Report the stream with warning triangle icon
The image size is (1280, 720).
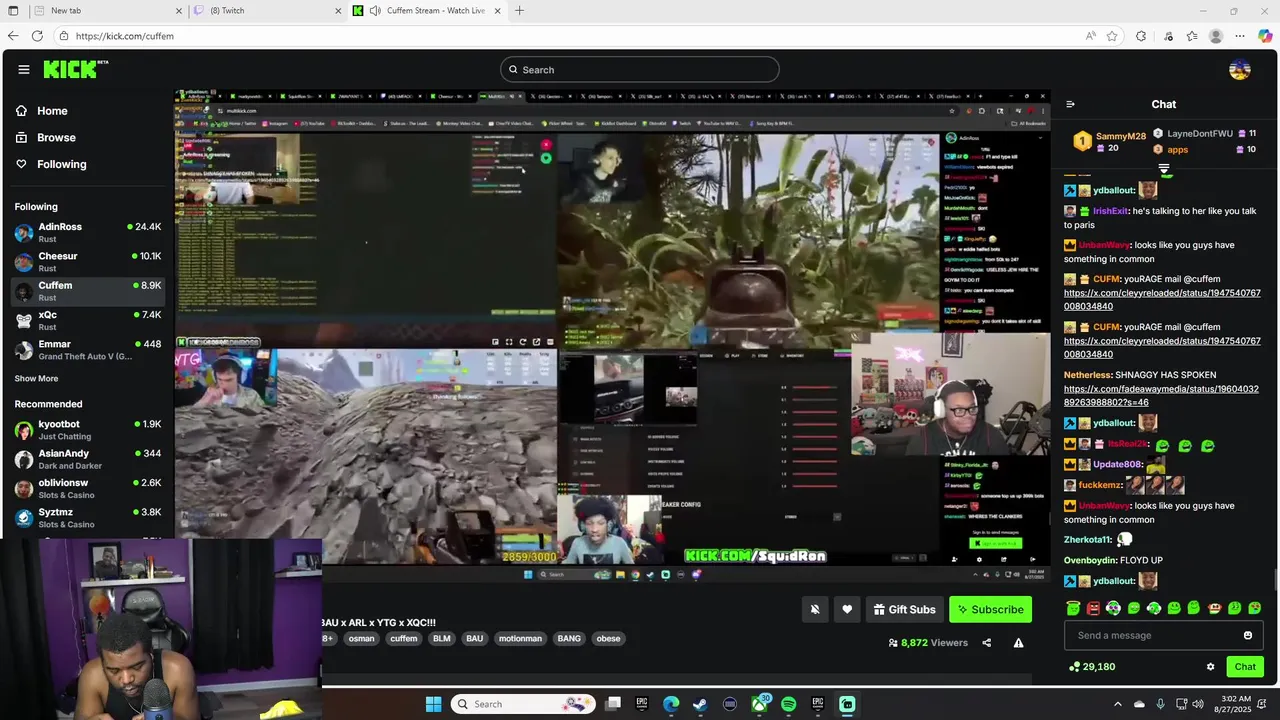[x=1018, y=643]
